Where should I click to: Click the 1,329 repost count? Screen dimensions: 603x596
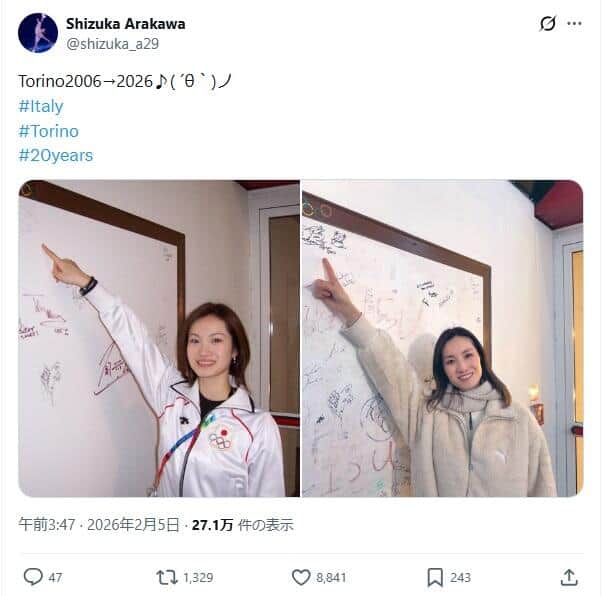click(x=198, y=578)
